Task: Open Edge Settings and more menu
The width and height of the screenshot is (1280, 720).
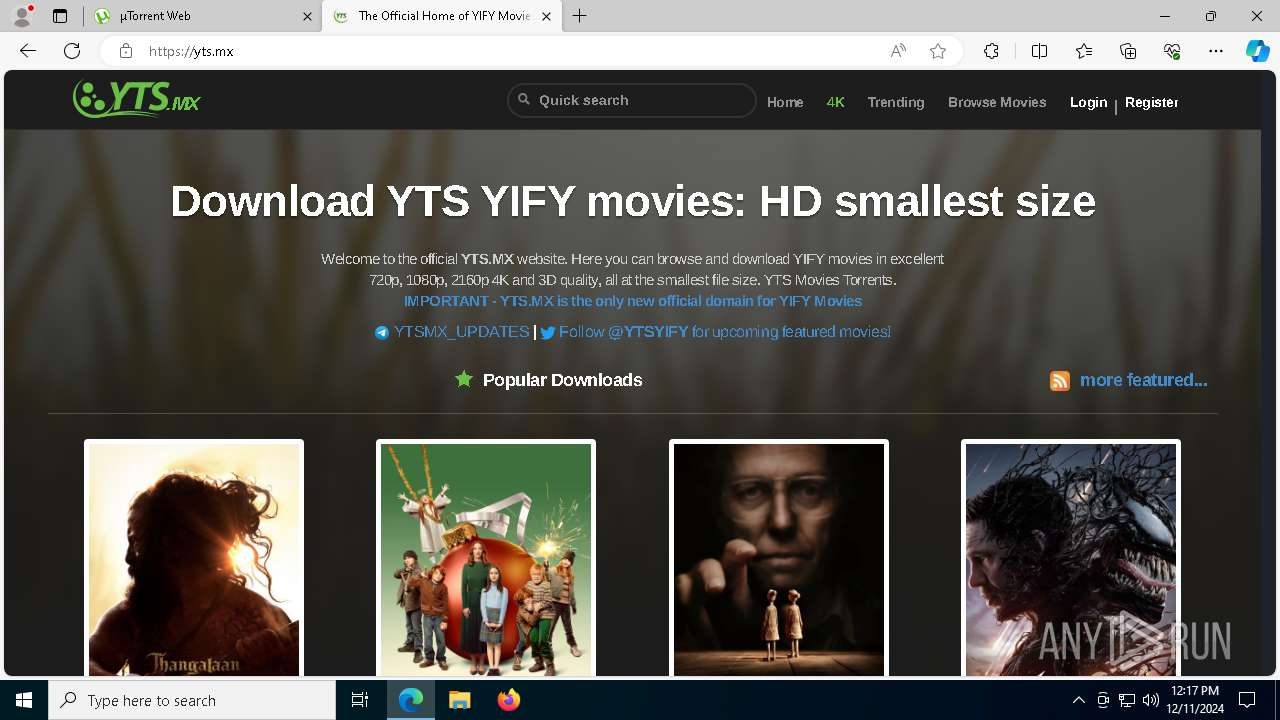Action: (1216, 51)
